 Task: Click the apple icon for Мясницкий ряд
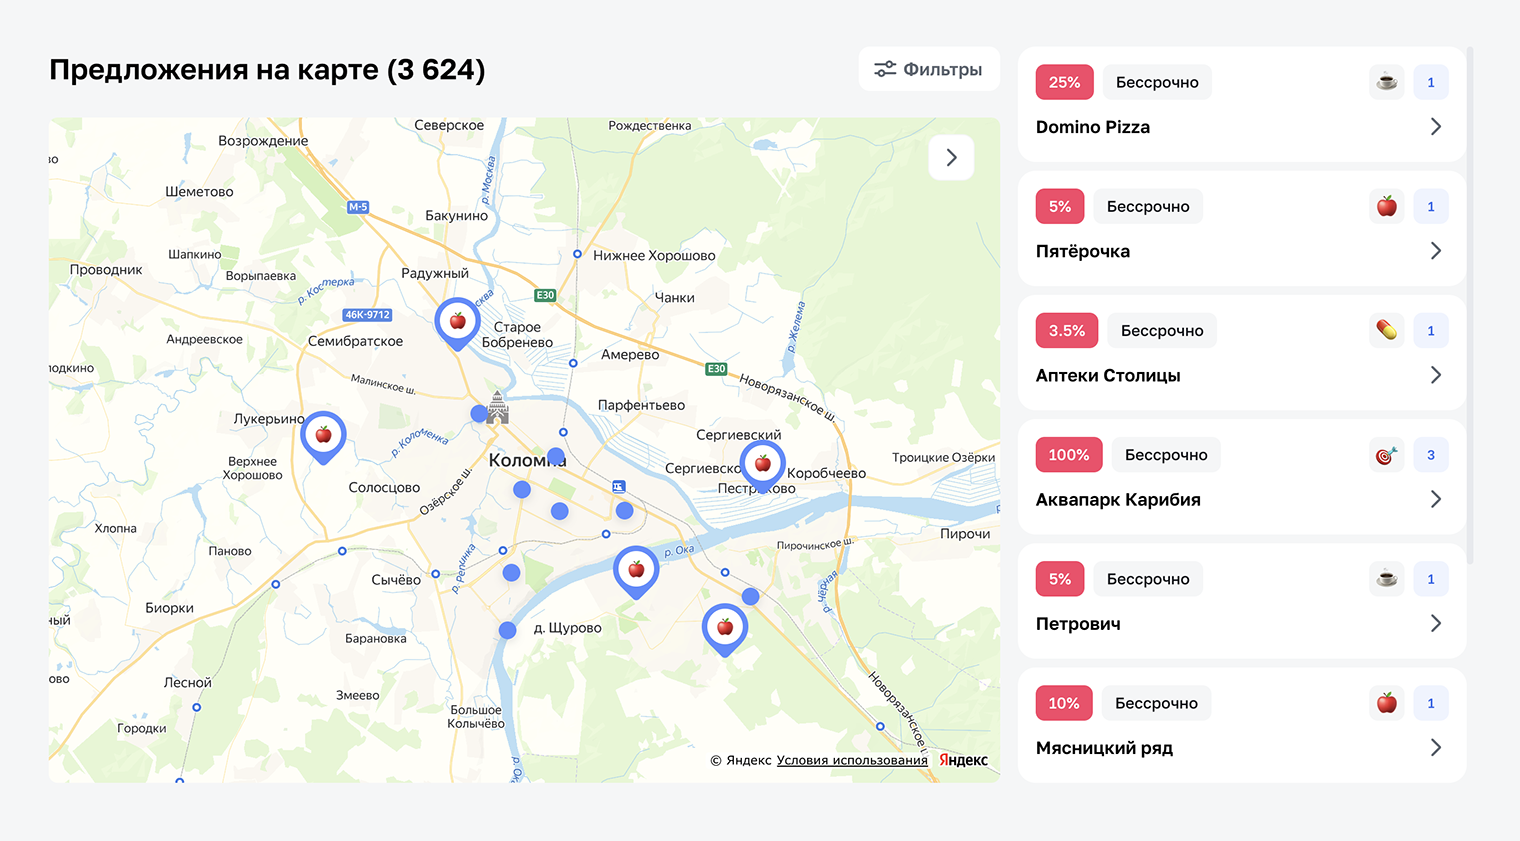[1387, 703]
